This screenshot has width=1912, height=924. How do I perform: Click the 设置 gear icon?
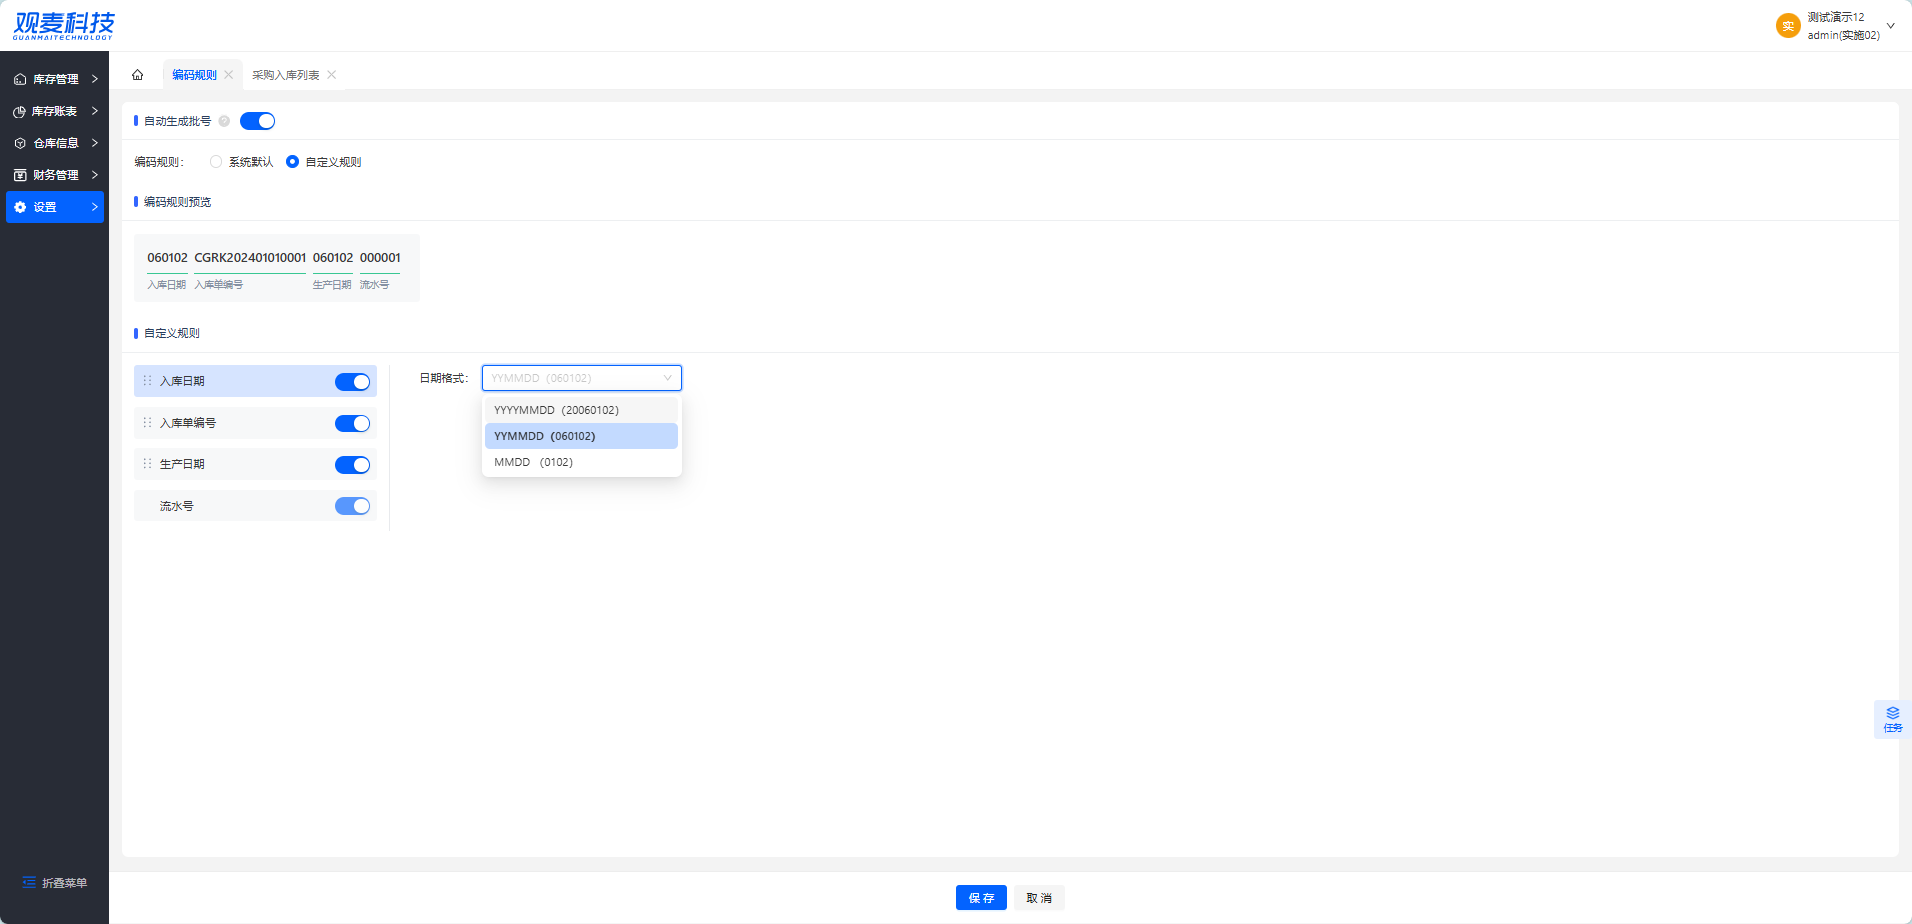coord(20,207)
